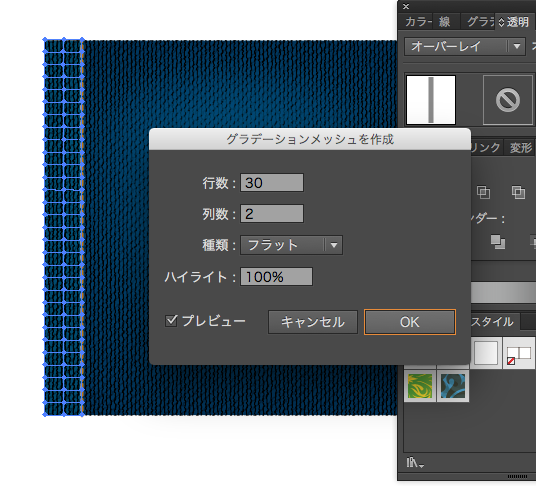This screenshot has width=536, height=497.
Task: Click the キャンセル button
Action: click(x=312, y=322)
